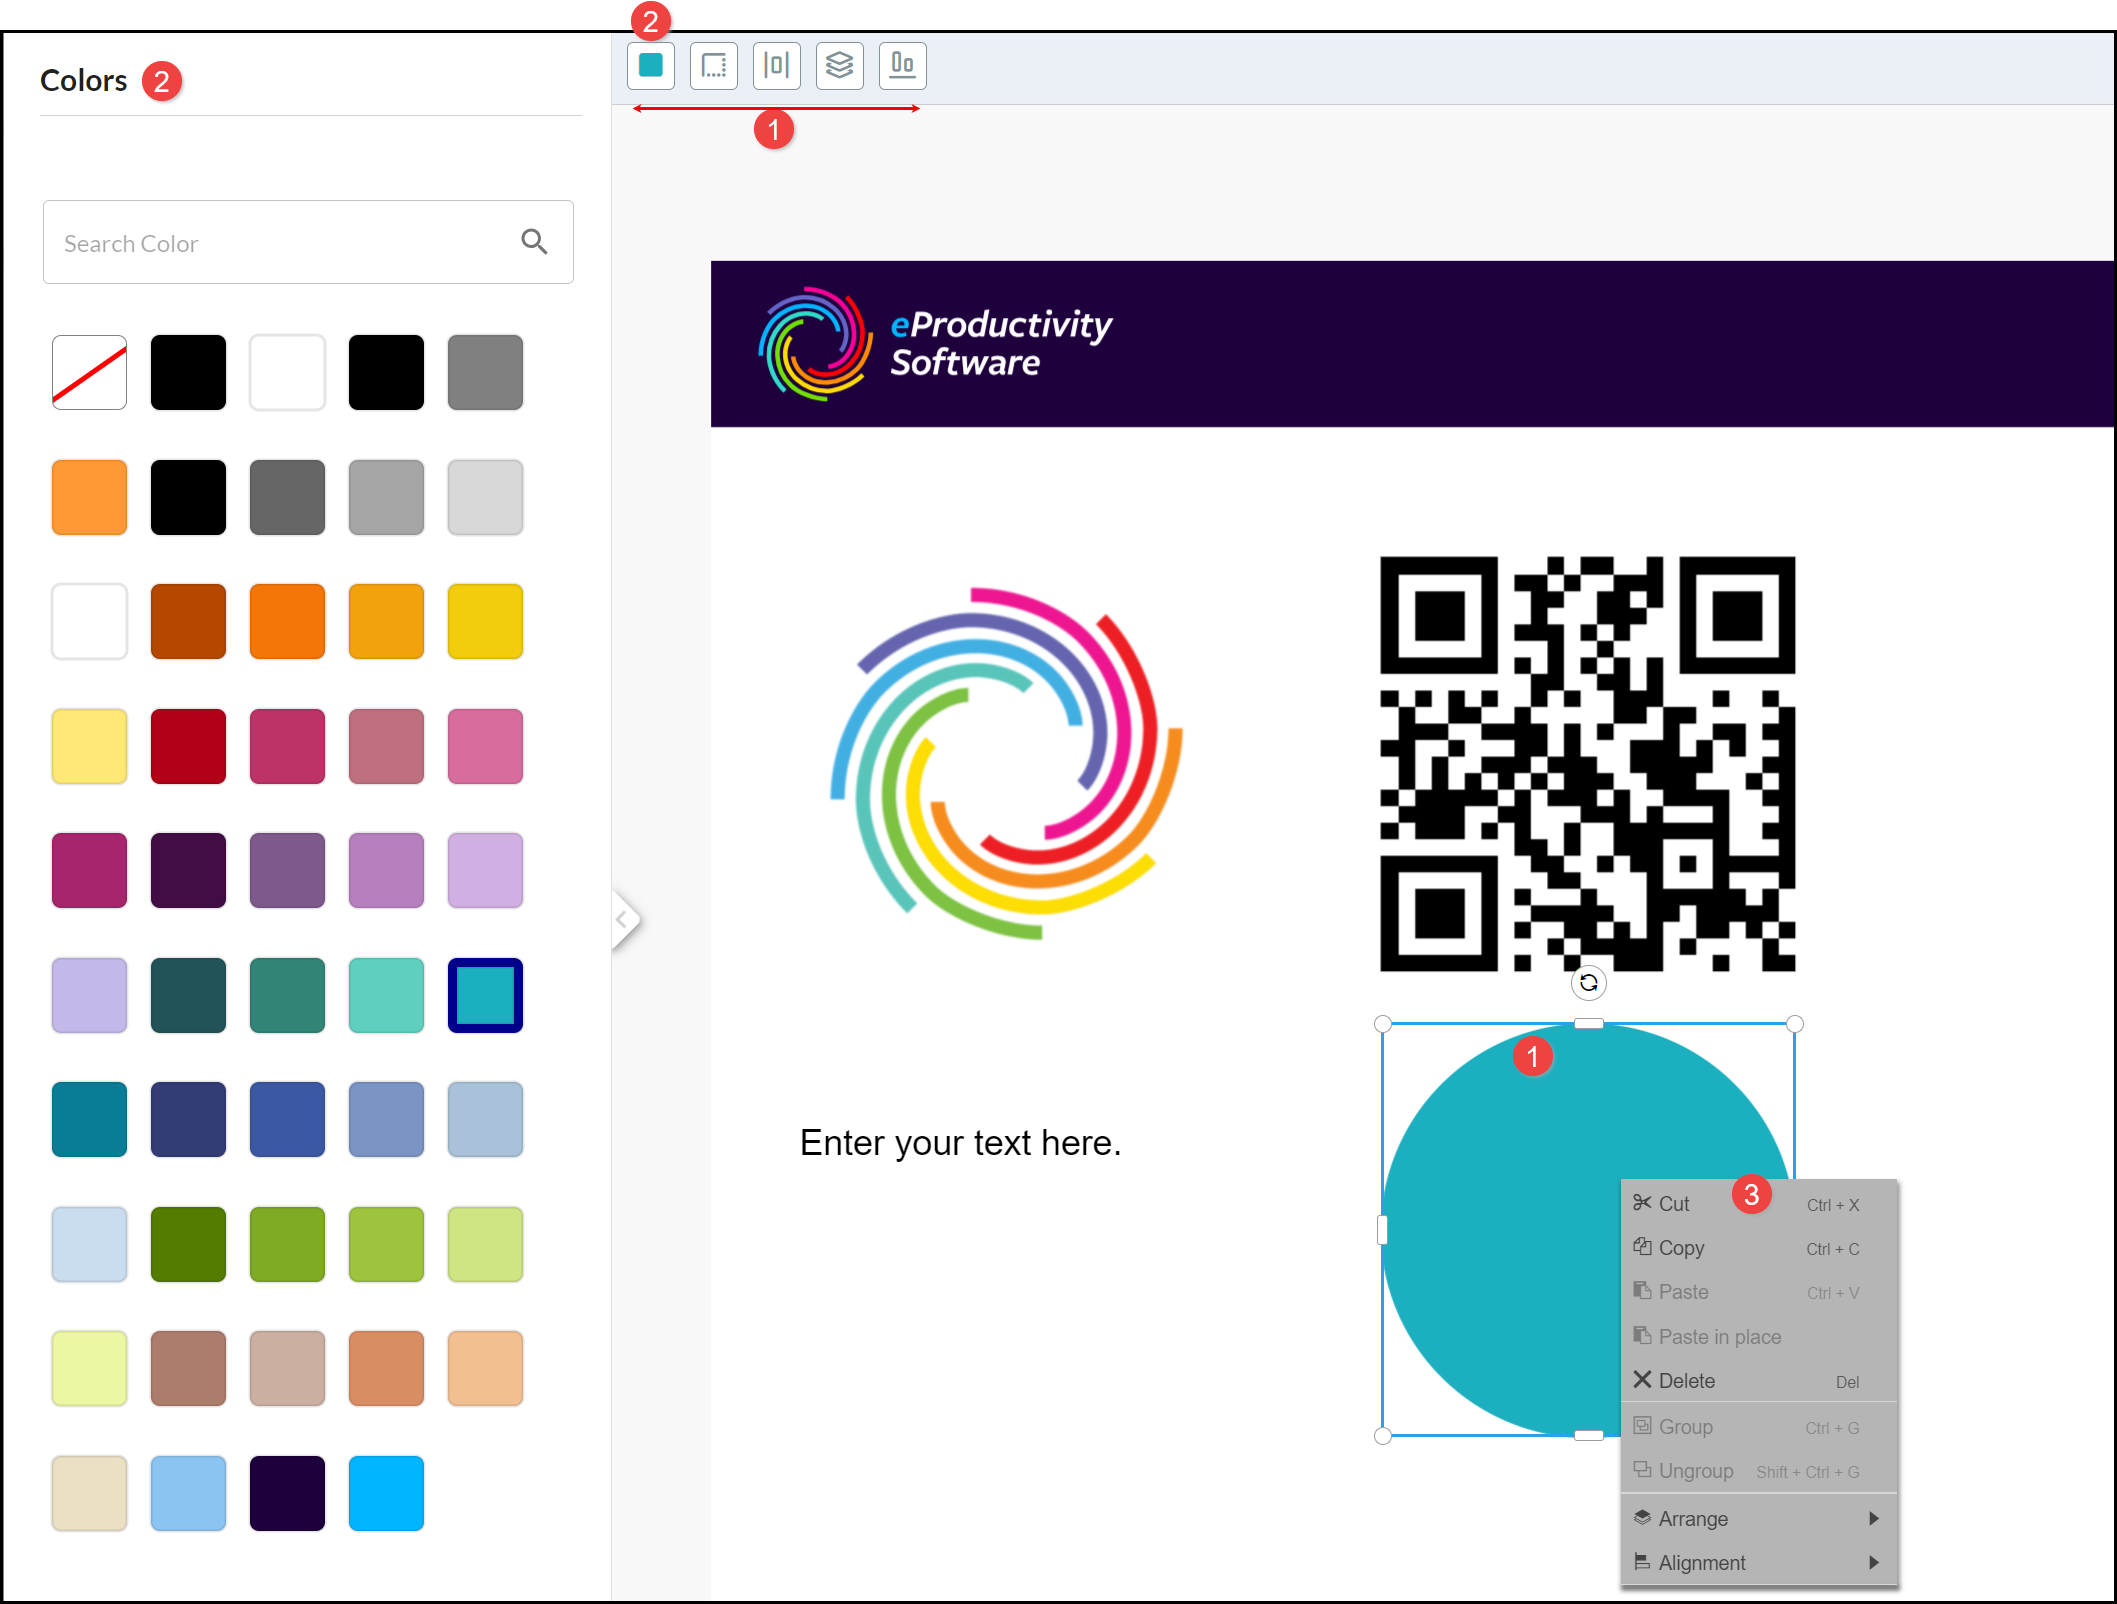Click the align bottom toolbar icon
This screenshot has width=2117, height=1604.
pos(903,66)
